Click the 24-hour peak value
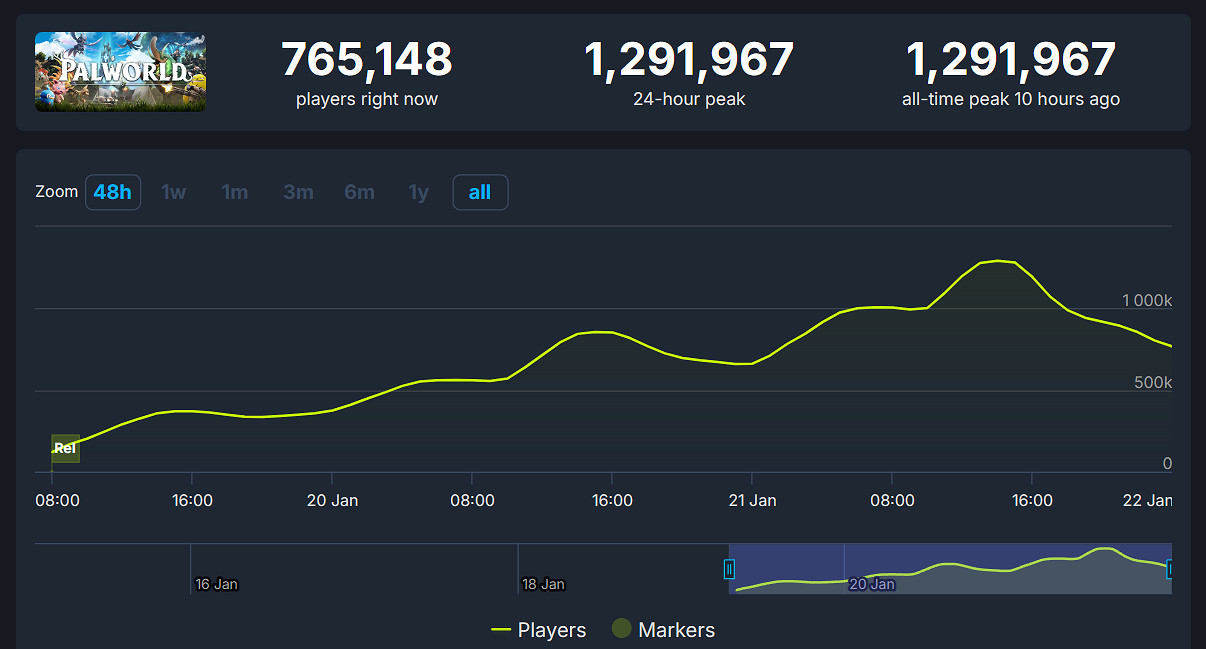This screenshot has height=649, width=1206. 689,60
